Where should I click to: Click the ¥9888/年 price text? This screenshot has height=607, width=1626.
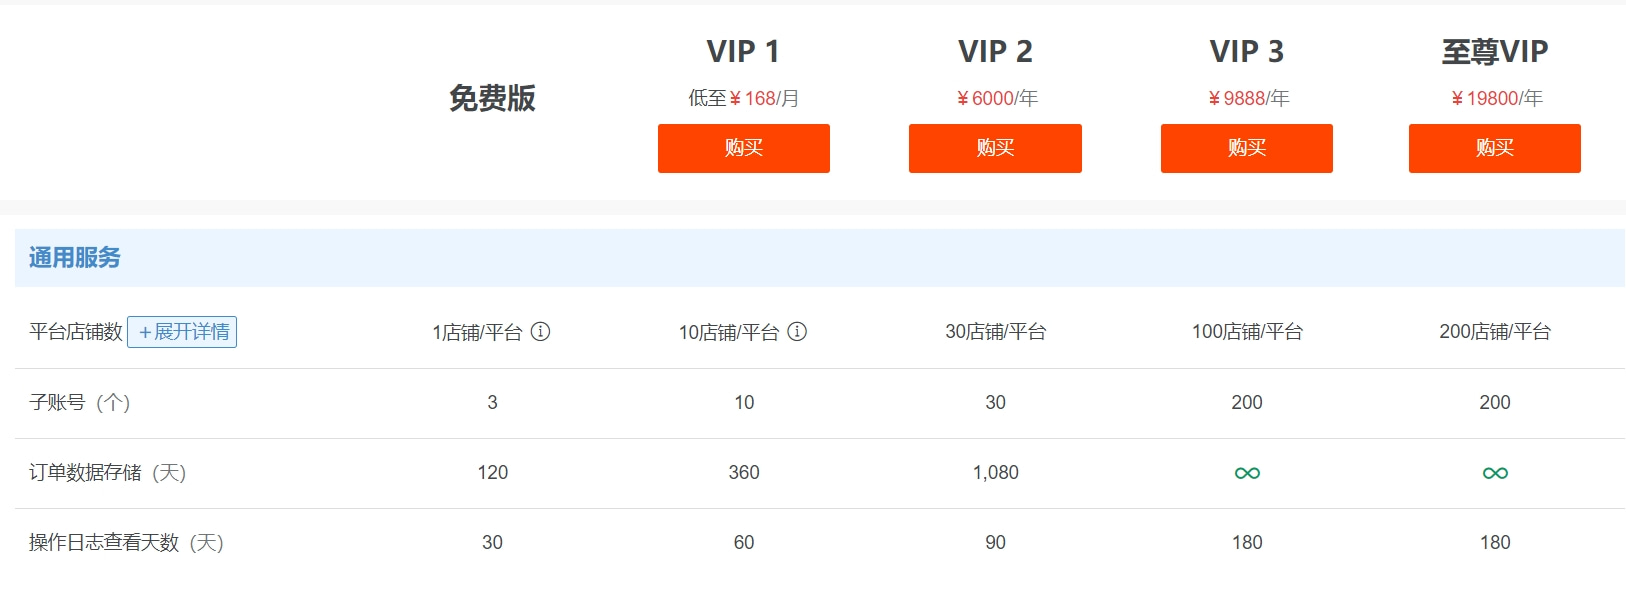1246,97
